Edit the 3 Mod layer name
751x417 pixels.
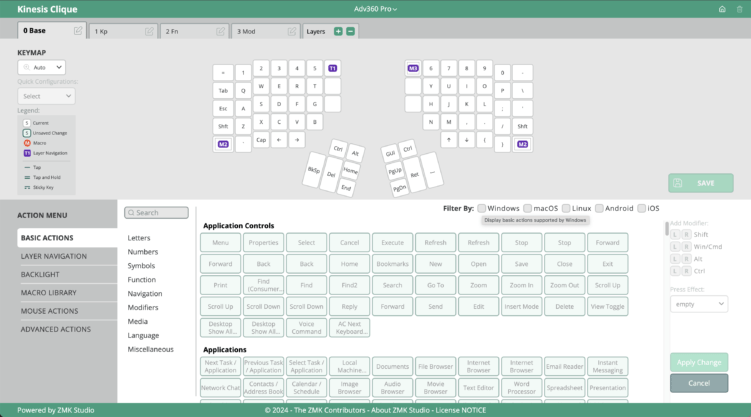tap(292, 31)
